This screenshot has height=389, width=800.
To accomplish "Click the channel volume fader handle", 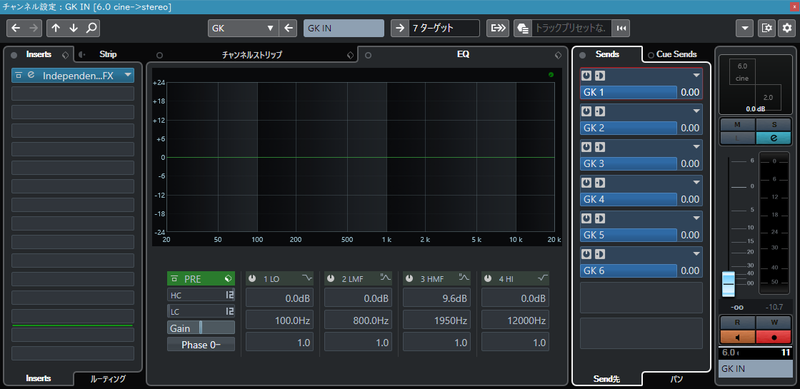I will tap(728, 284).
